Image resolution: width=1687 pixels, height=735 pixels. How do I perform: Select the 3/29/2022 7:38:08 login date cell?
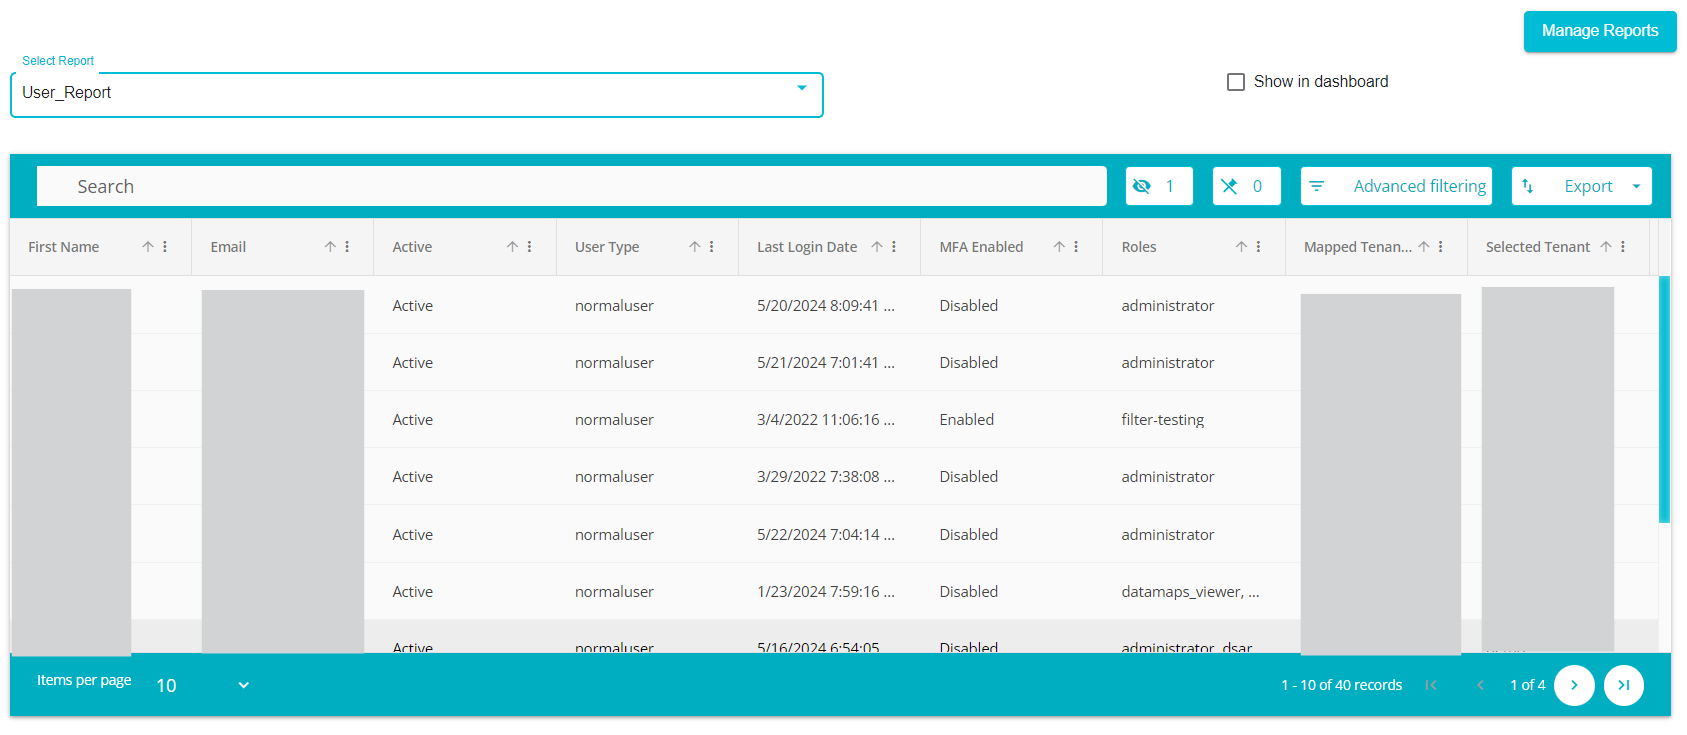[x=826, y=477]
